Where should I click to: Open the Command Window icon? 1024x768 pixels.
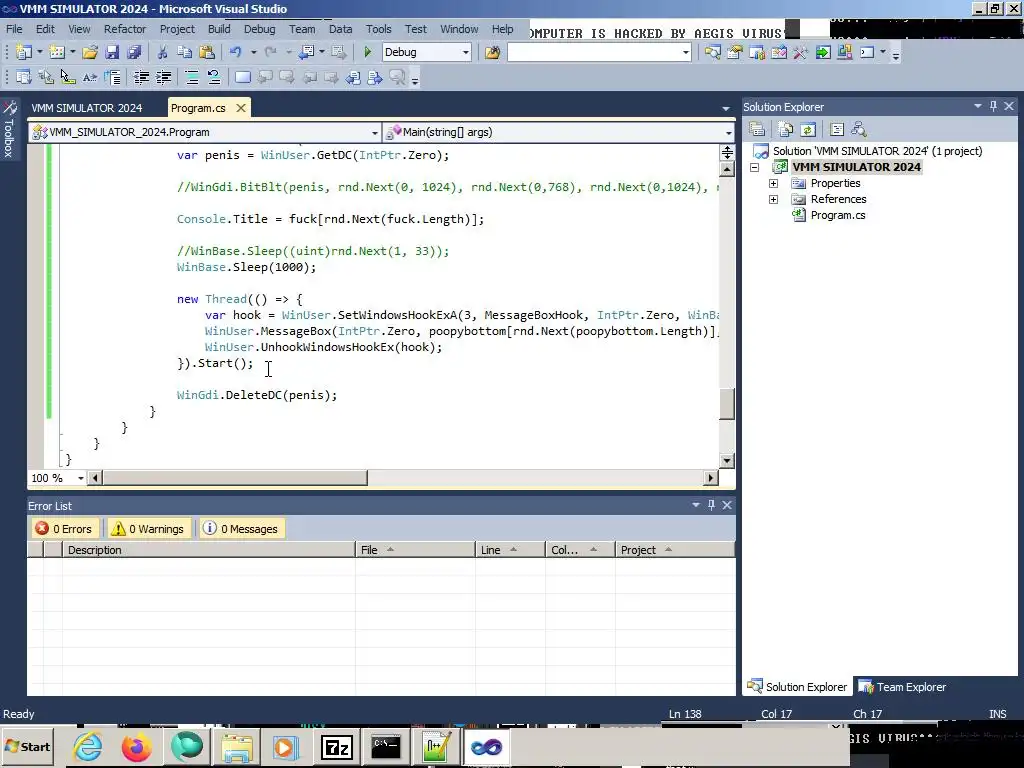tap(867, 52)
